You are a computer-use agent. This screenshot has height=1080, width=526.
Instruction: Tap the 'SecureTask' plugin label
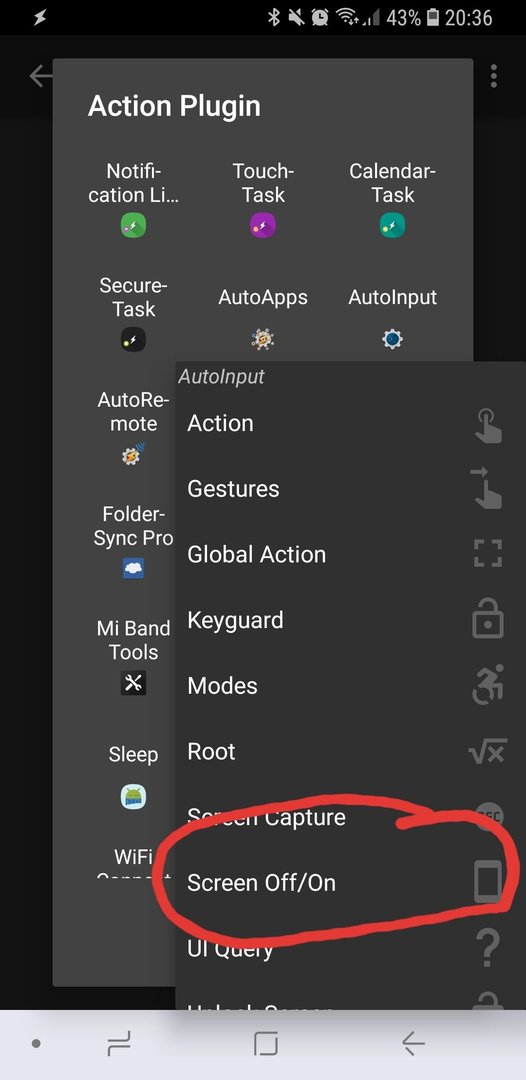coord(134,297)
